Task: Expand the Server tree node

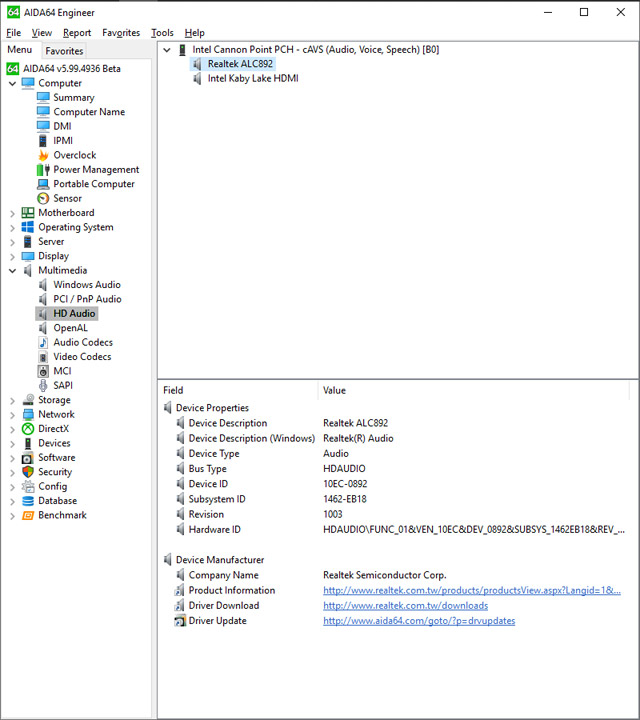Action: point(12,242)
